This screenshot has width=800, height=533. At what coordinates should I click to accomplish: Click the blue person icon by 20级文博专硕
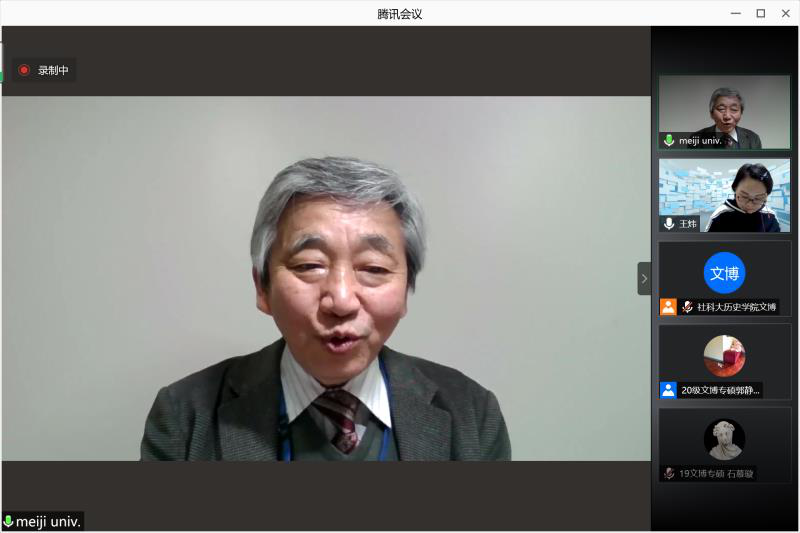pos(668,390)
